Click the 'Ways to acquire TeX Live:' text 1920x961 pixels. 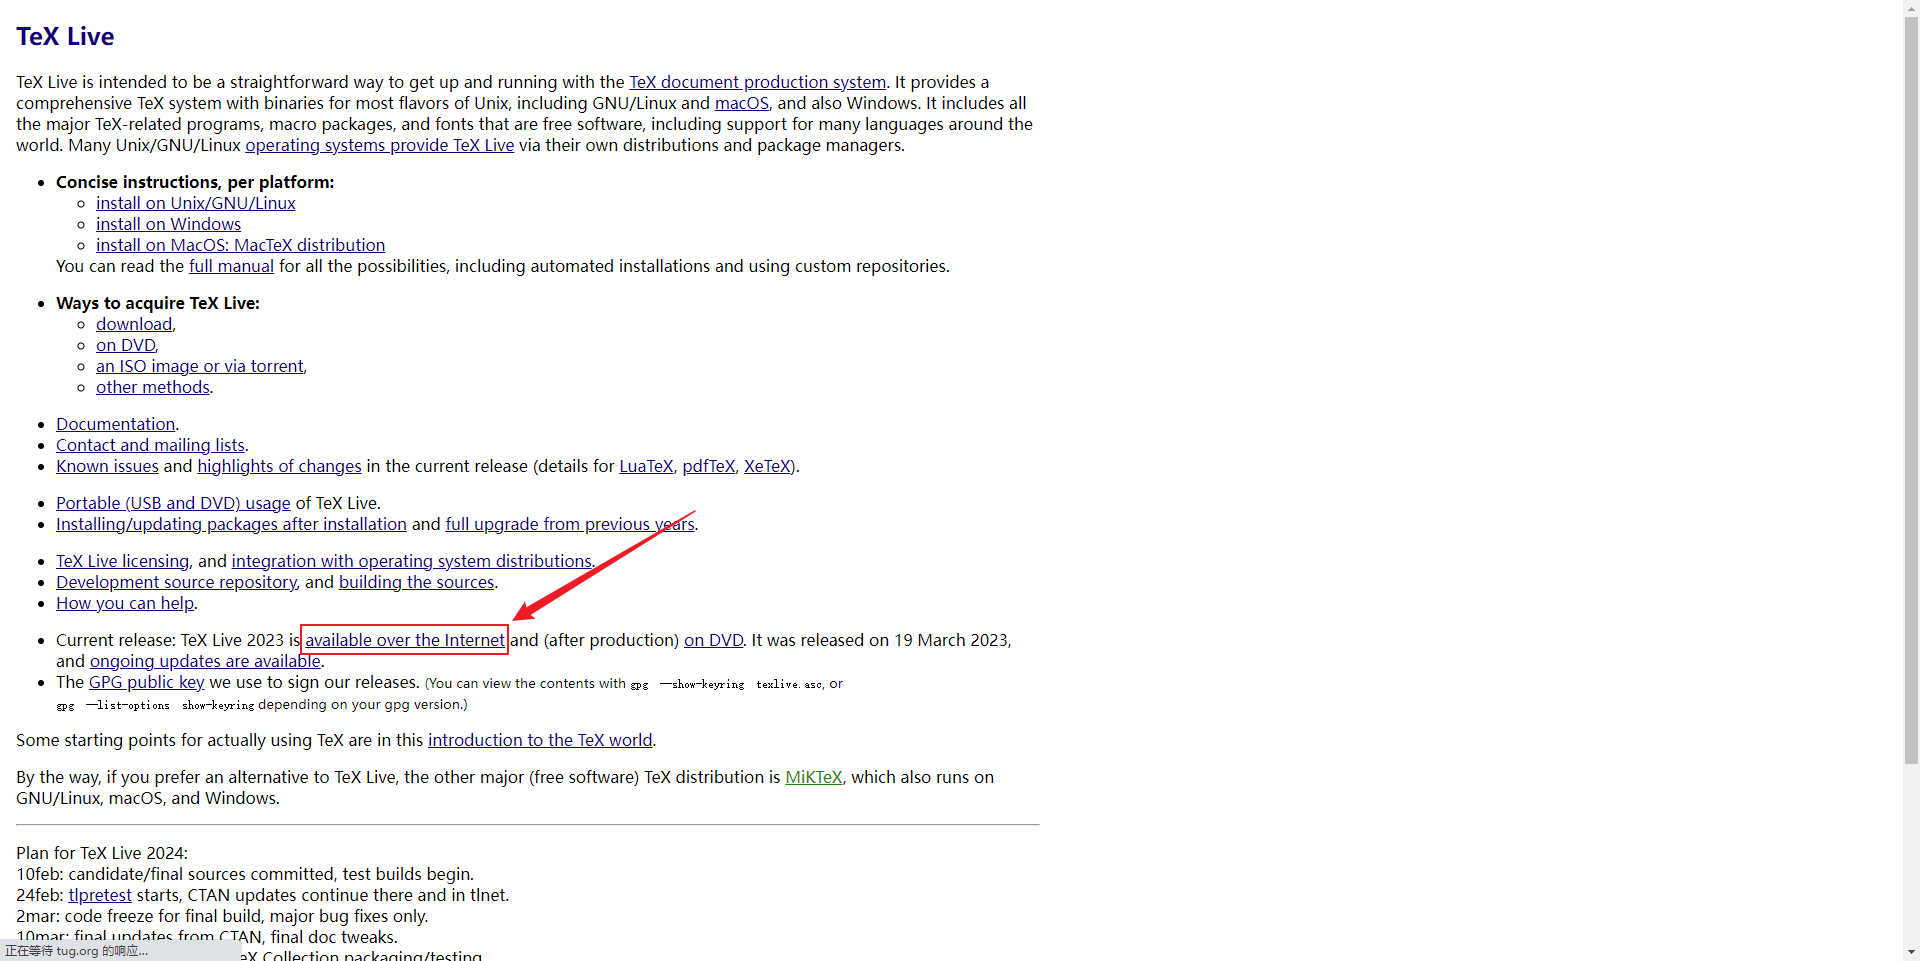click(158, 303)
